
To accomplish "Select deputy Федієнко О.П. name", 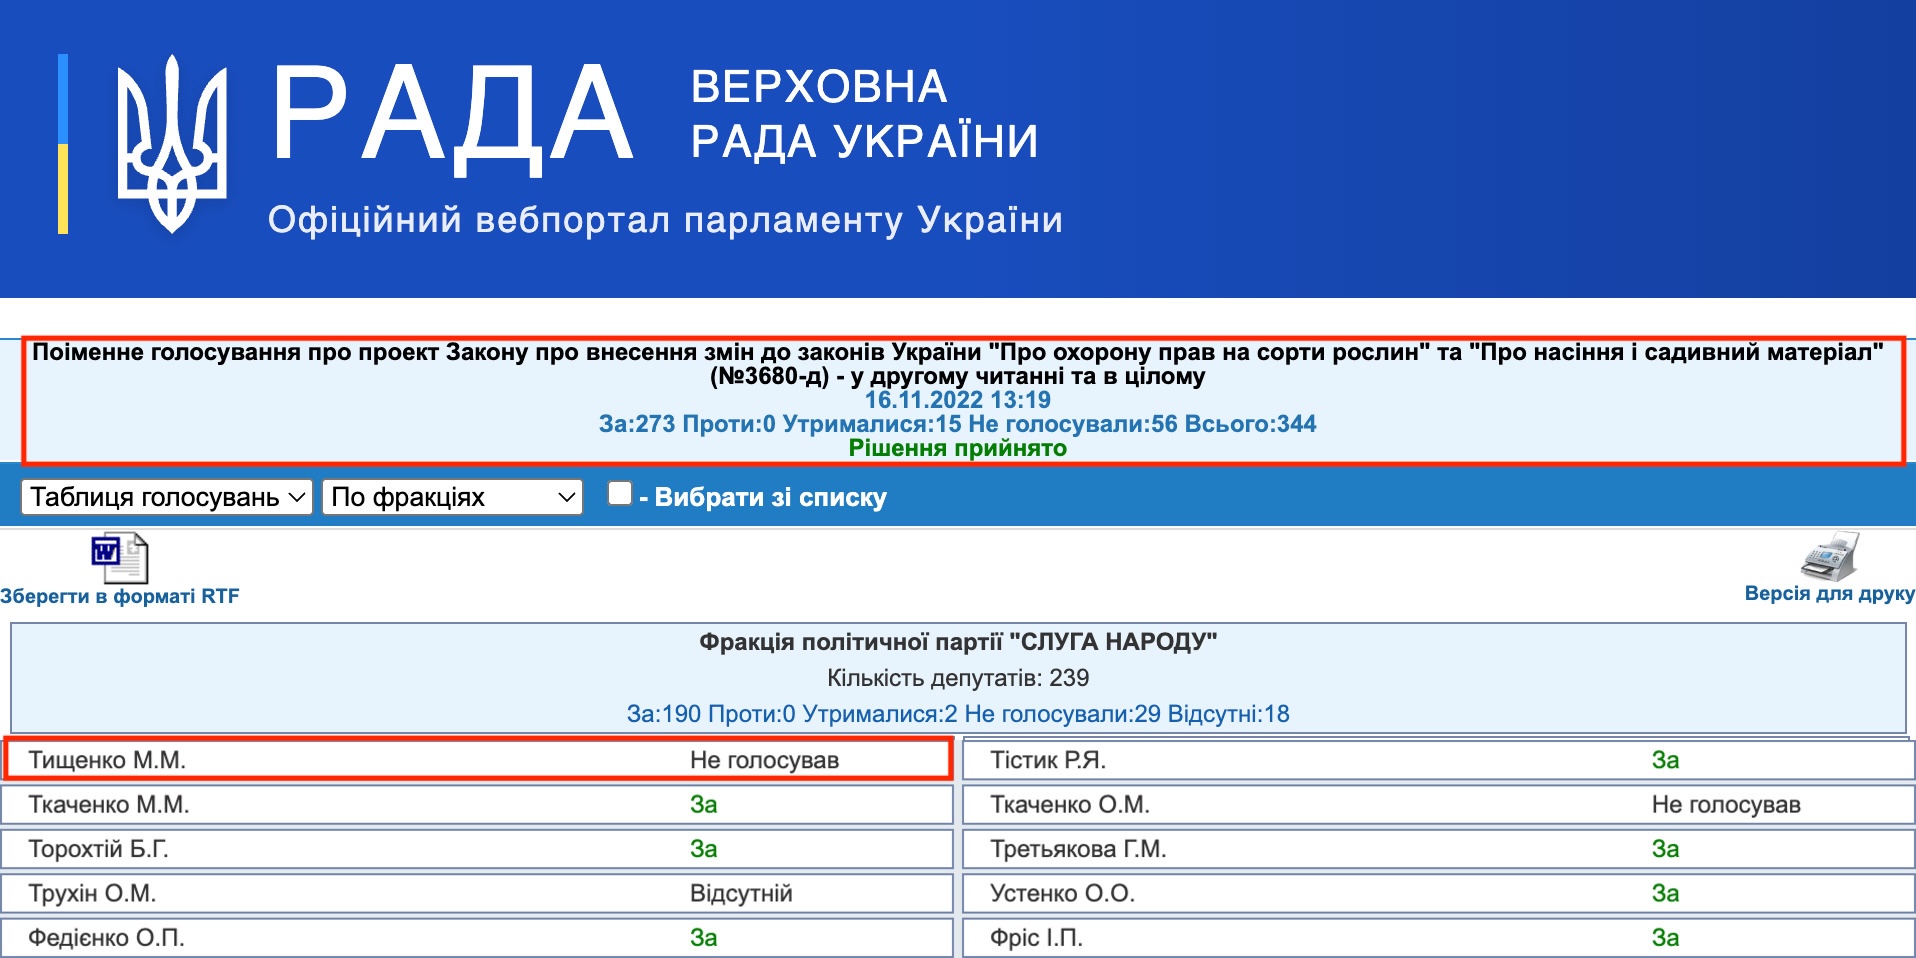I will [106, 938].
